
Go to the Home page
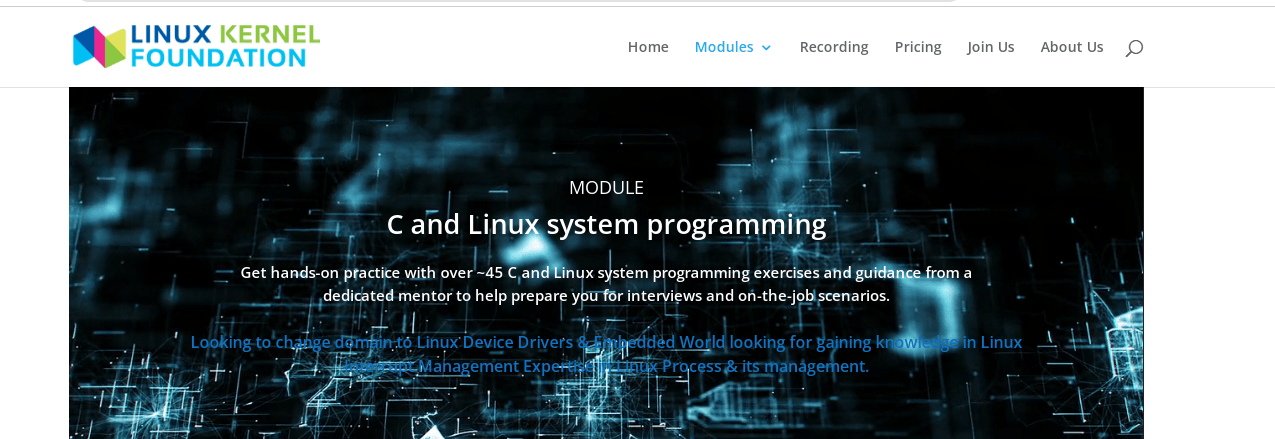(x=648, y=47)
